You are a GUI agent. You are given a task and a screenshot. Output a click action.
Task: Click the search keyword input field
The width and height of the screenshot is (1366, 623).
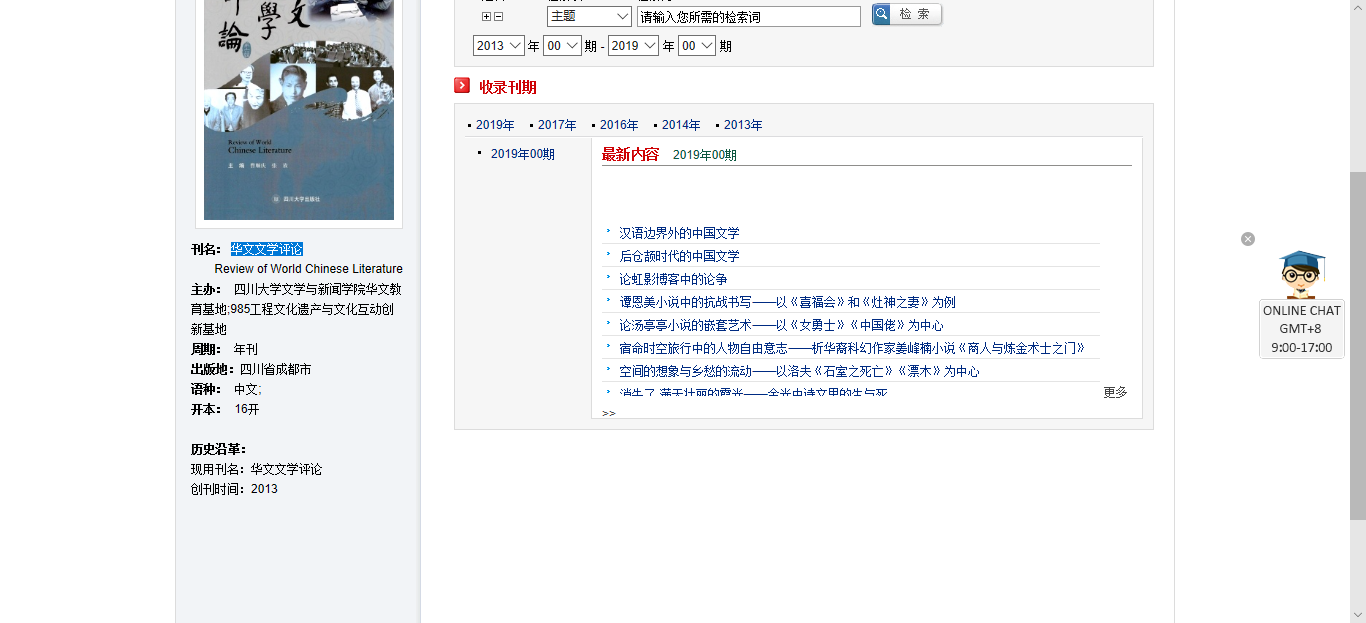pos(748,17)
